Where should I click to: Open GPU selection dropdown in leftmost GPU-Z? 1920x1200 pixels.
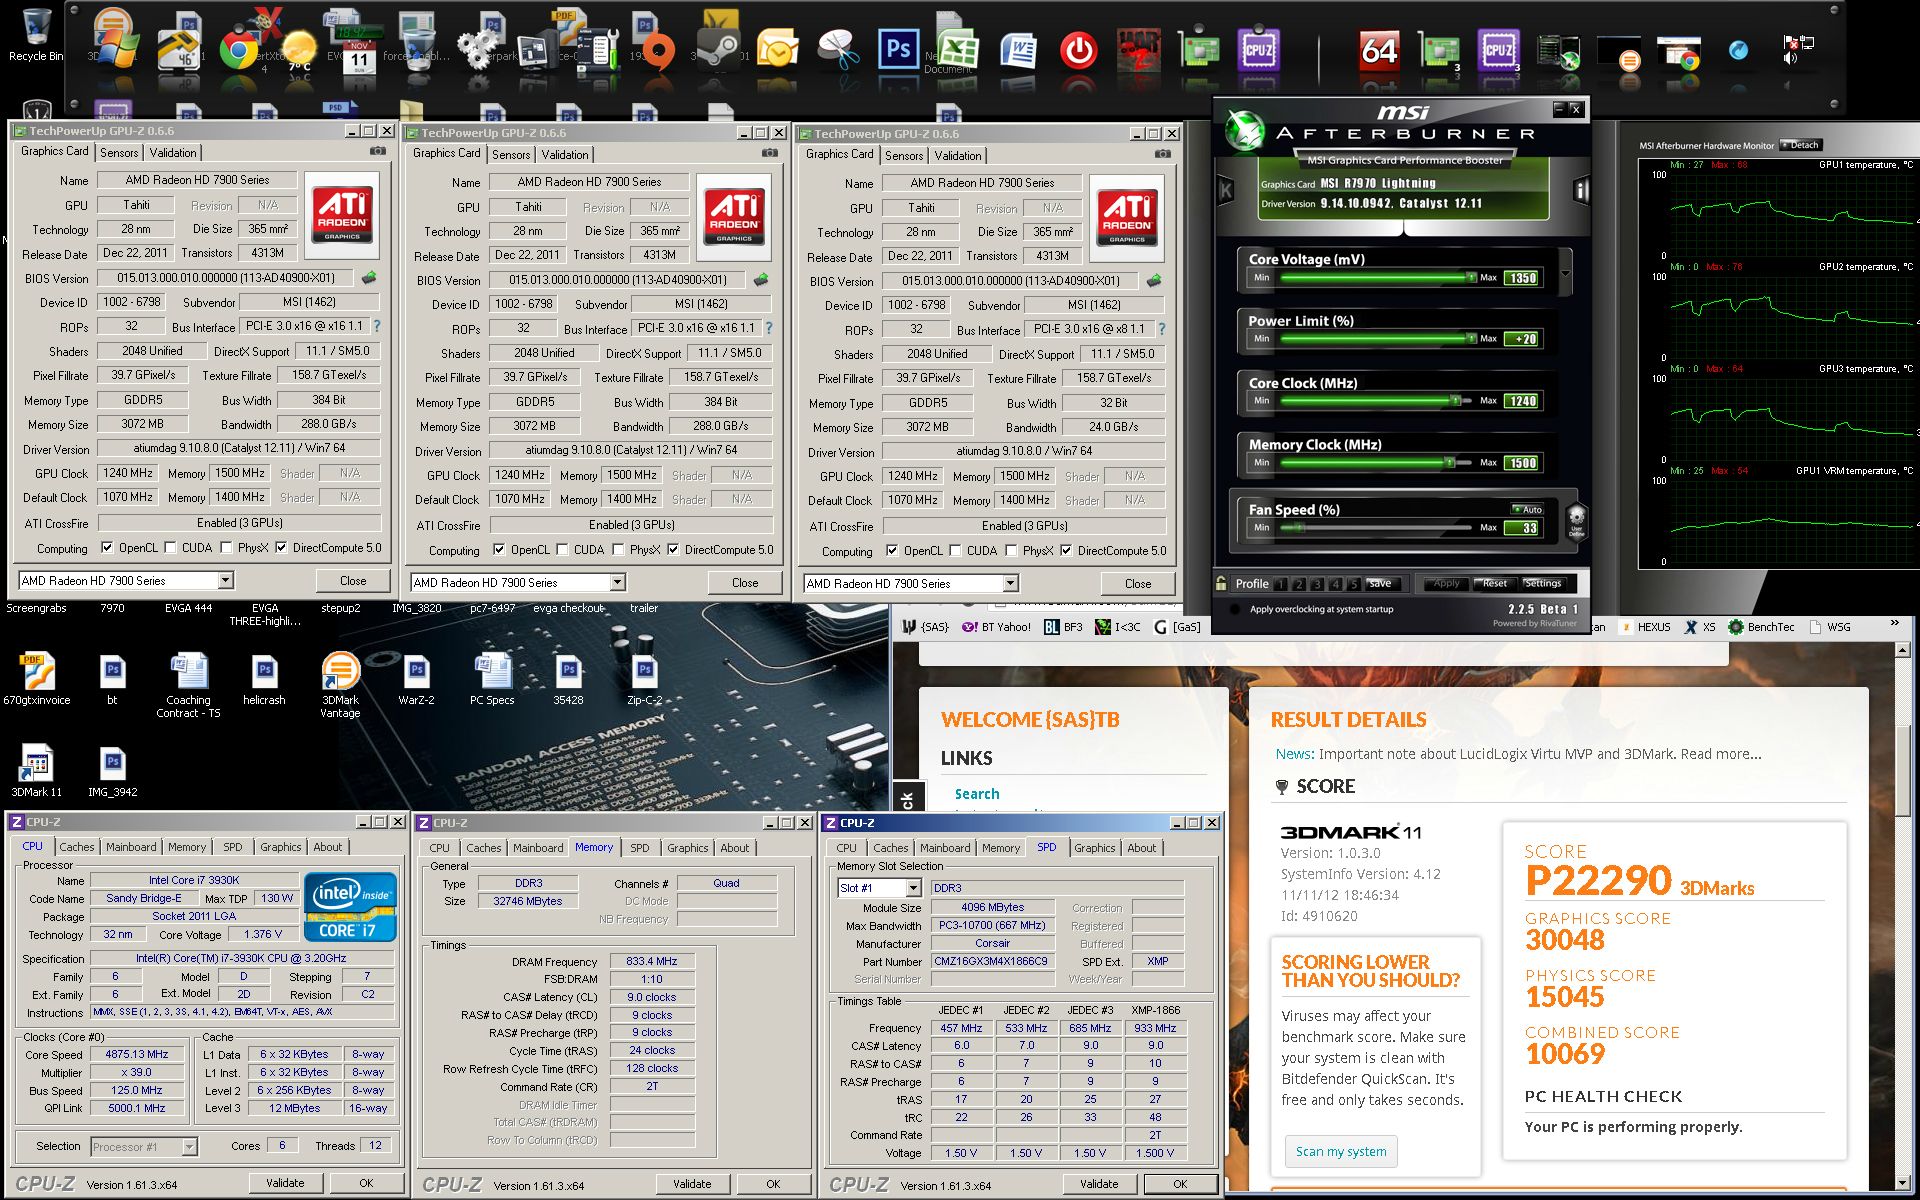click(x=225, y=580)
